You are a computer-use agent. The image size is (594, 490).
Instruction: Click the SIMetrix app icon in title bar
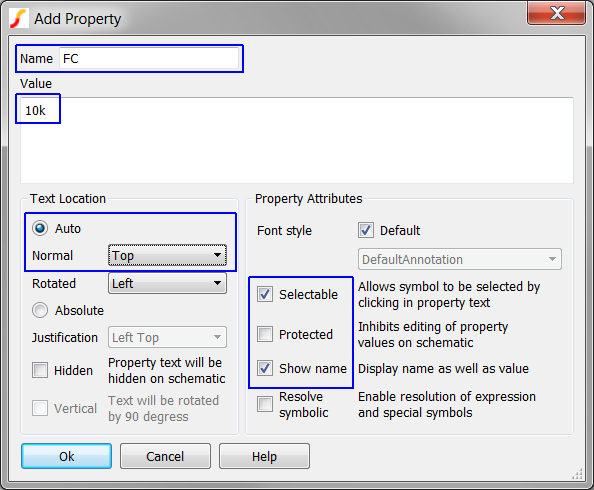[x=19, y=18]
